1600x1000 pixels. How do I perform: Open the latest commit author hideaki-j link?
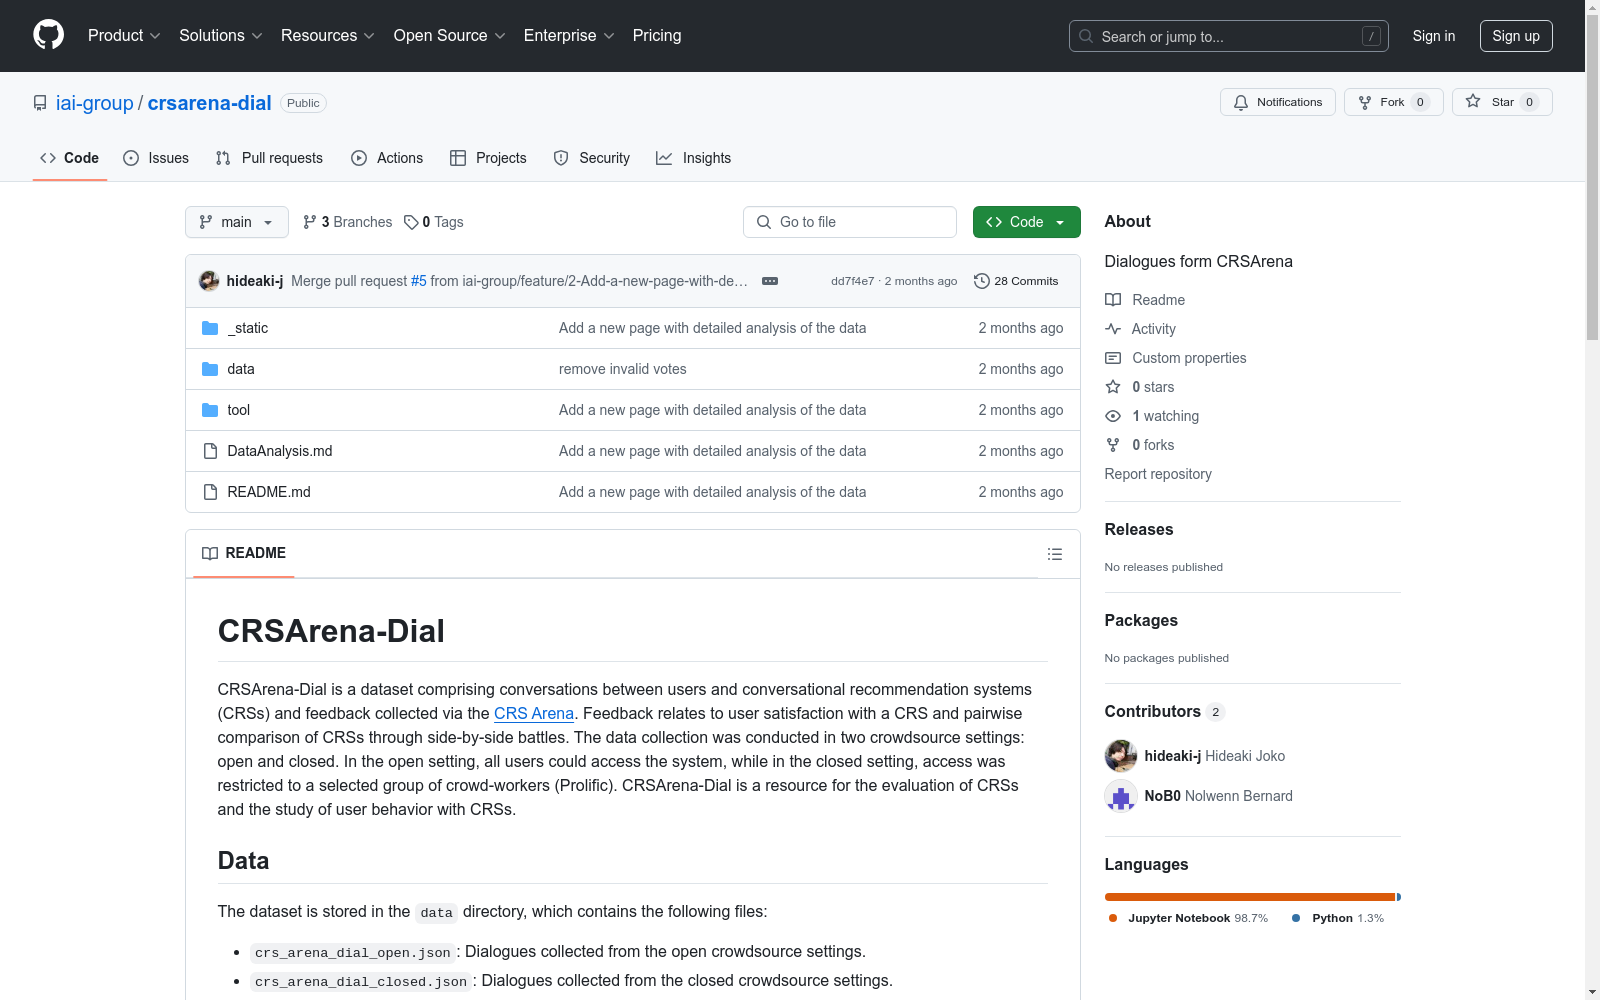coord(255,281)
